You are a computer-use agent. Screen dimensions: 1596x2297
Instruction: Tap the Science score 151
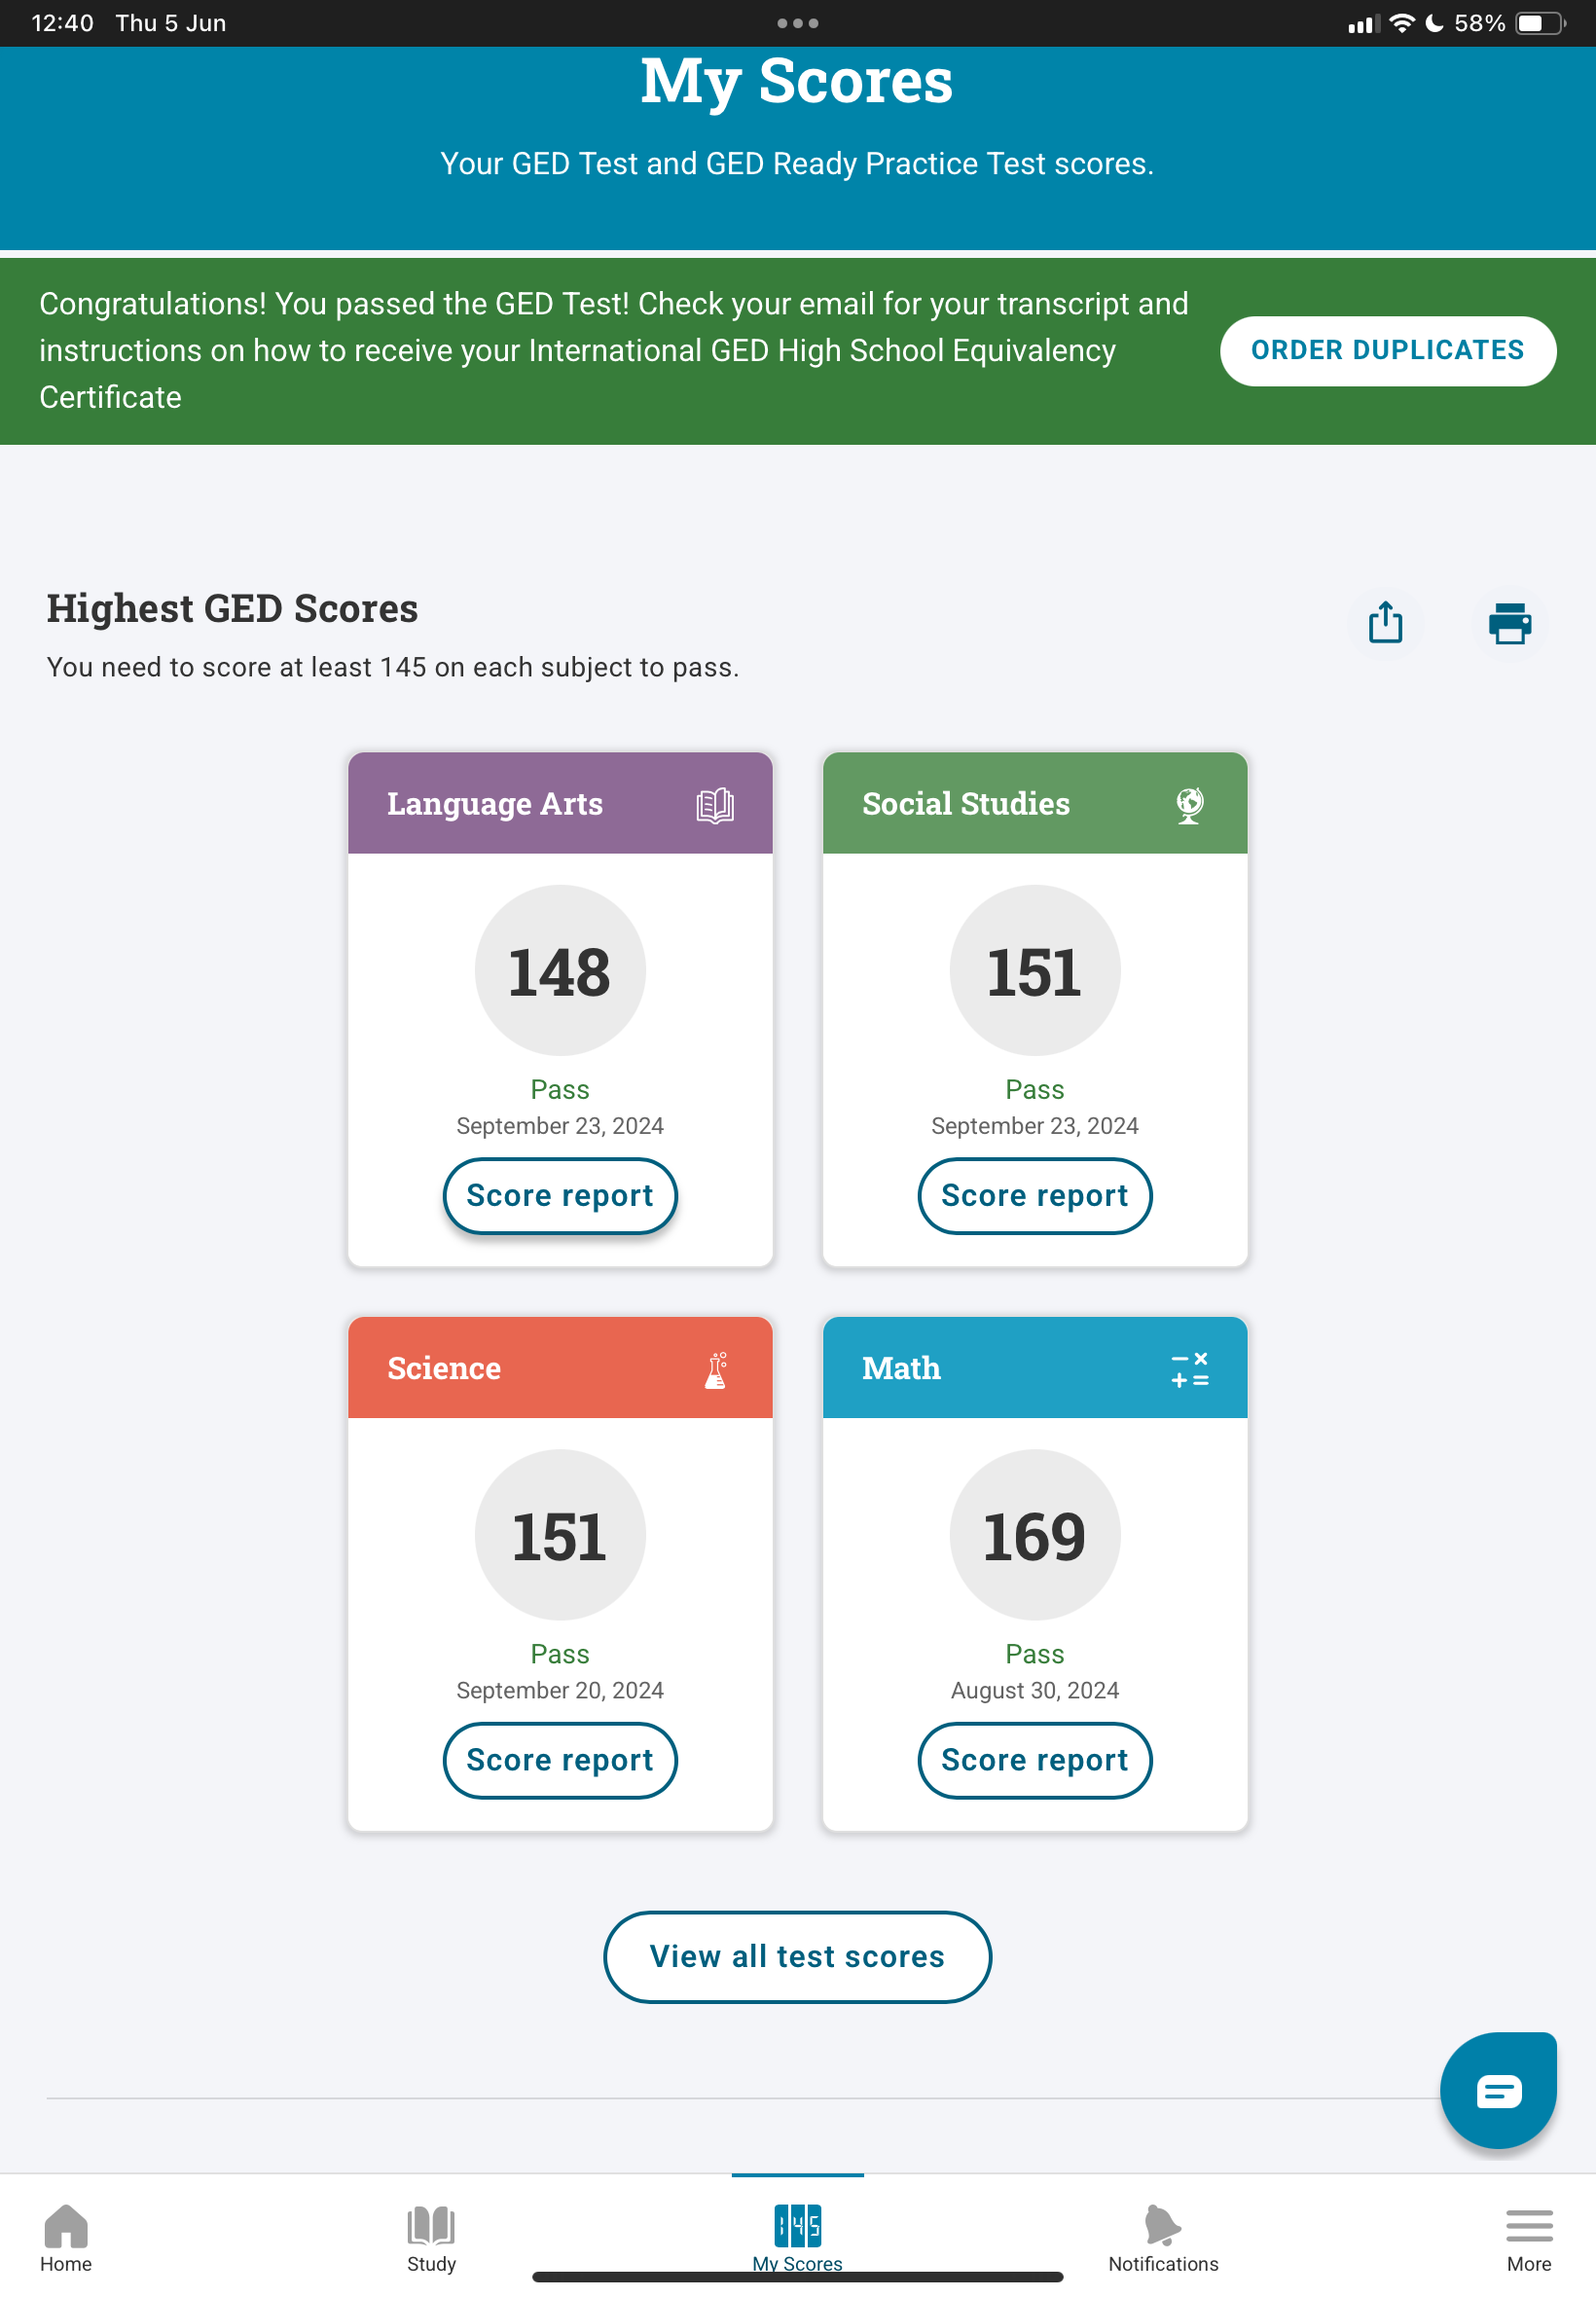tap(560, 1535)
